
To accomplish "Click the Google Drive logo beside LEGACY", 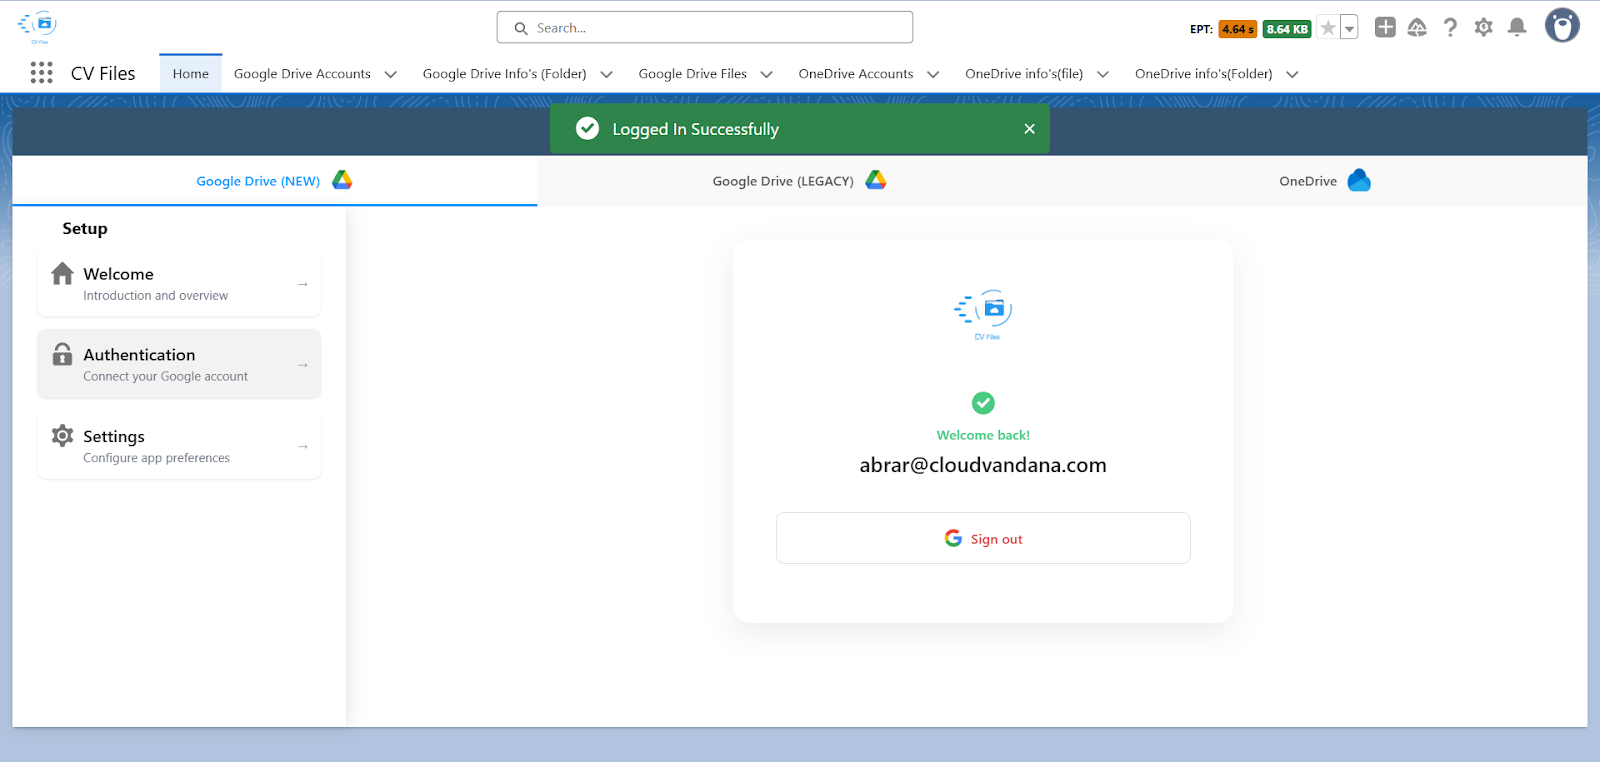I will pyautogui.click(x=876, y=180).
